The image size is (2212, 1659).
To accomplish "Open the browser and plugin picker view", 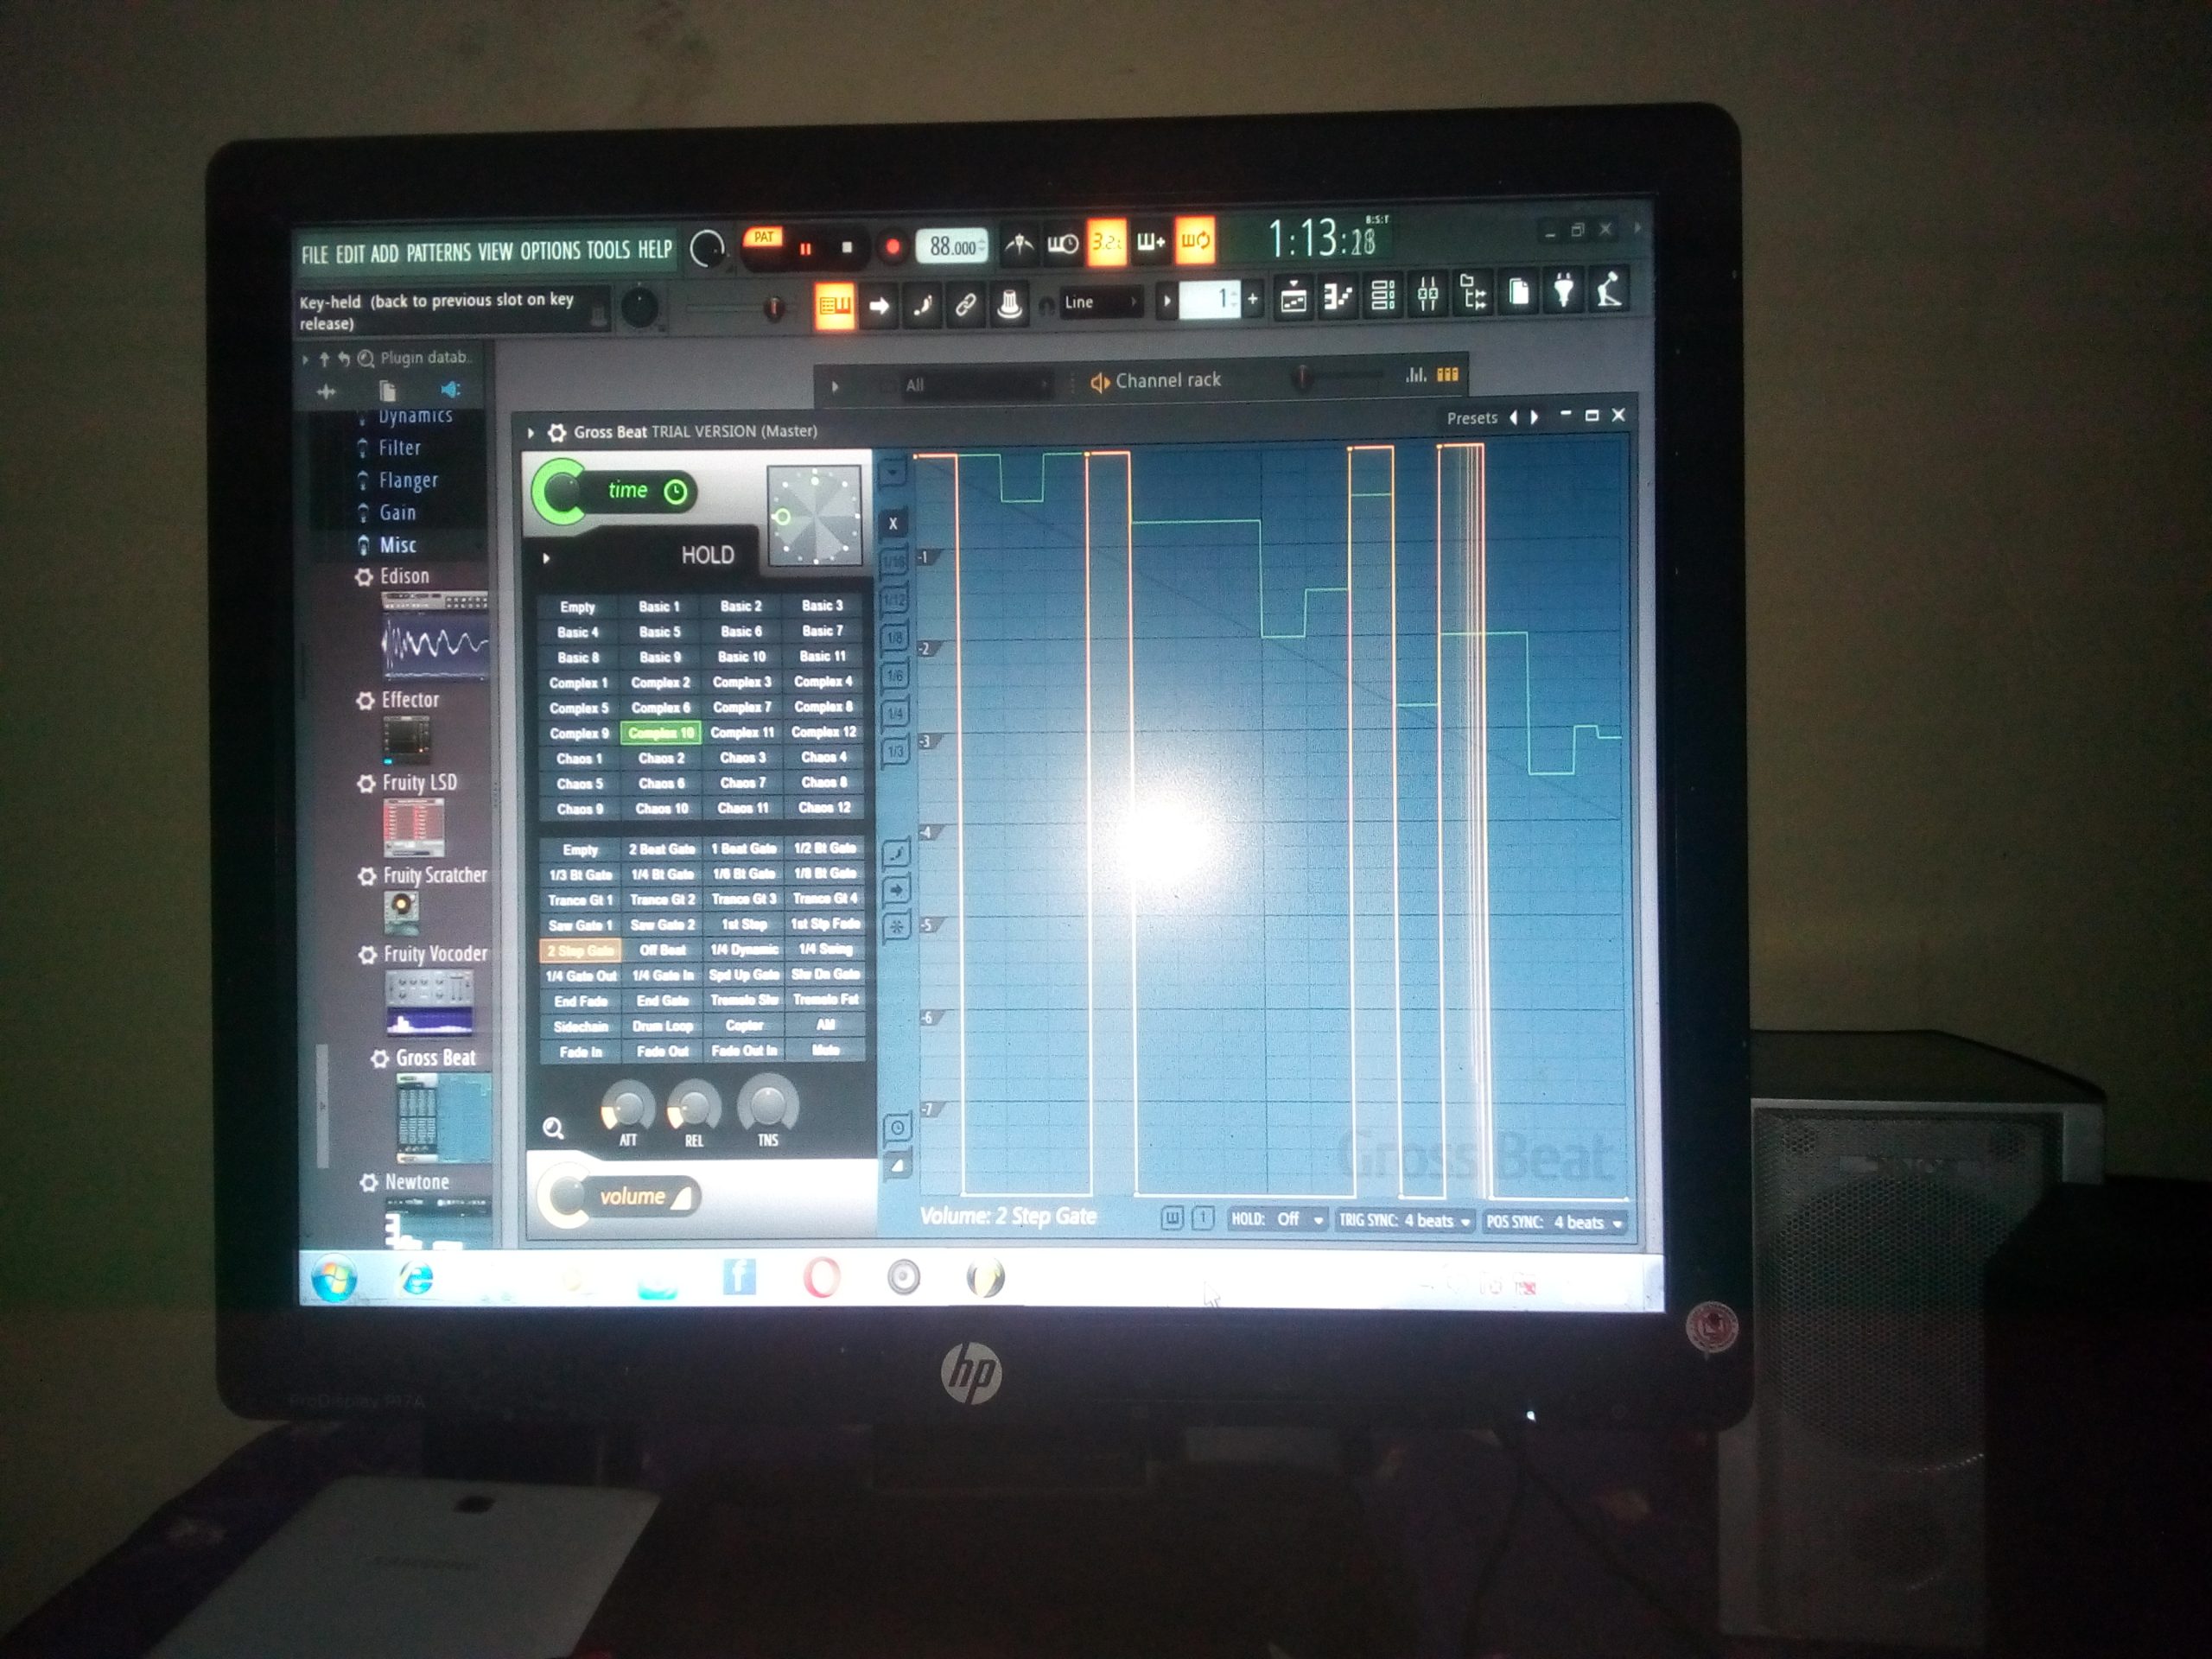I will pyautogui.click(x=1473, y=293).
